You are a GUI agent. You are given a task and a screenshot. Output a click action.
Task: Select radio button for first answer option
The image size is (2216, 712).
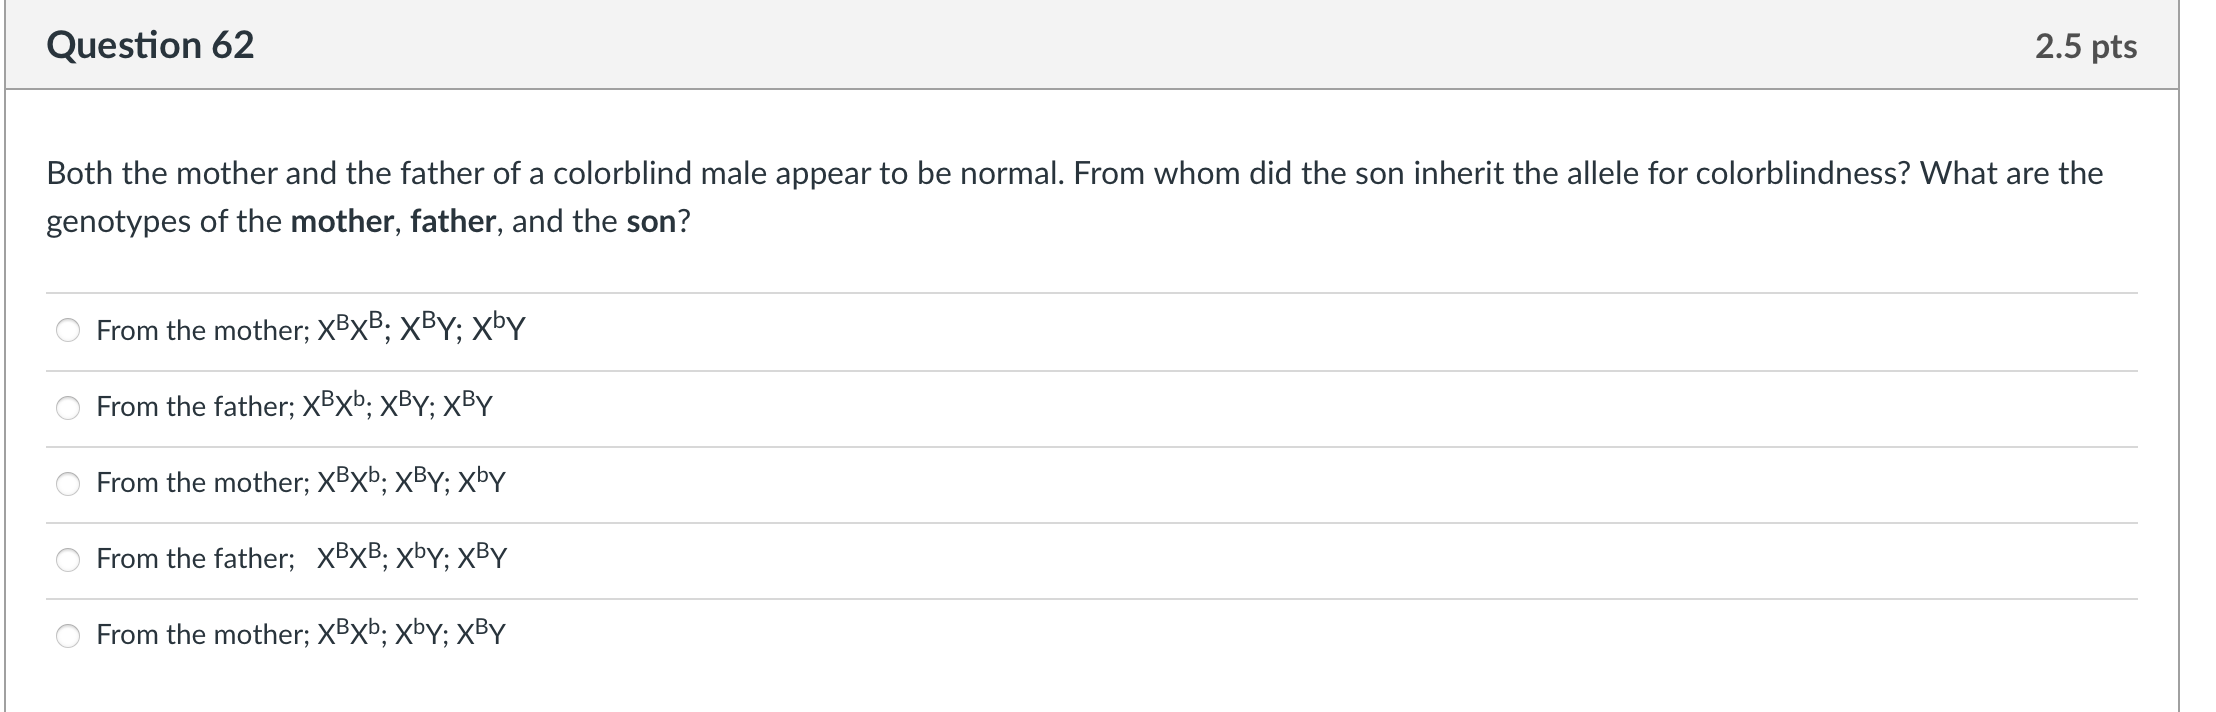click(x=68, y=331)
